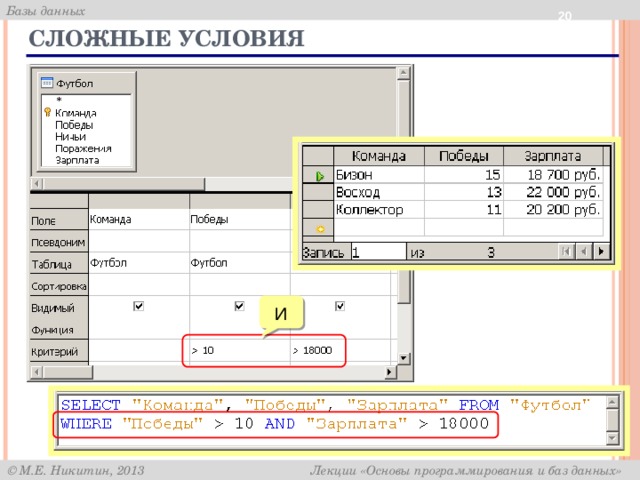
Task: Click Победы value 13 in results
Action: [464, 192]
